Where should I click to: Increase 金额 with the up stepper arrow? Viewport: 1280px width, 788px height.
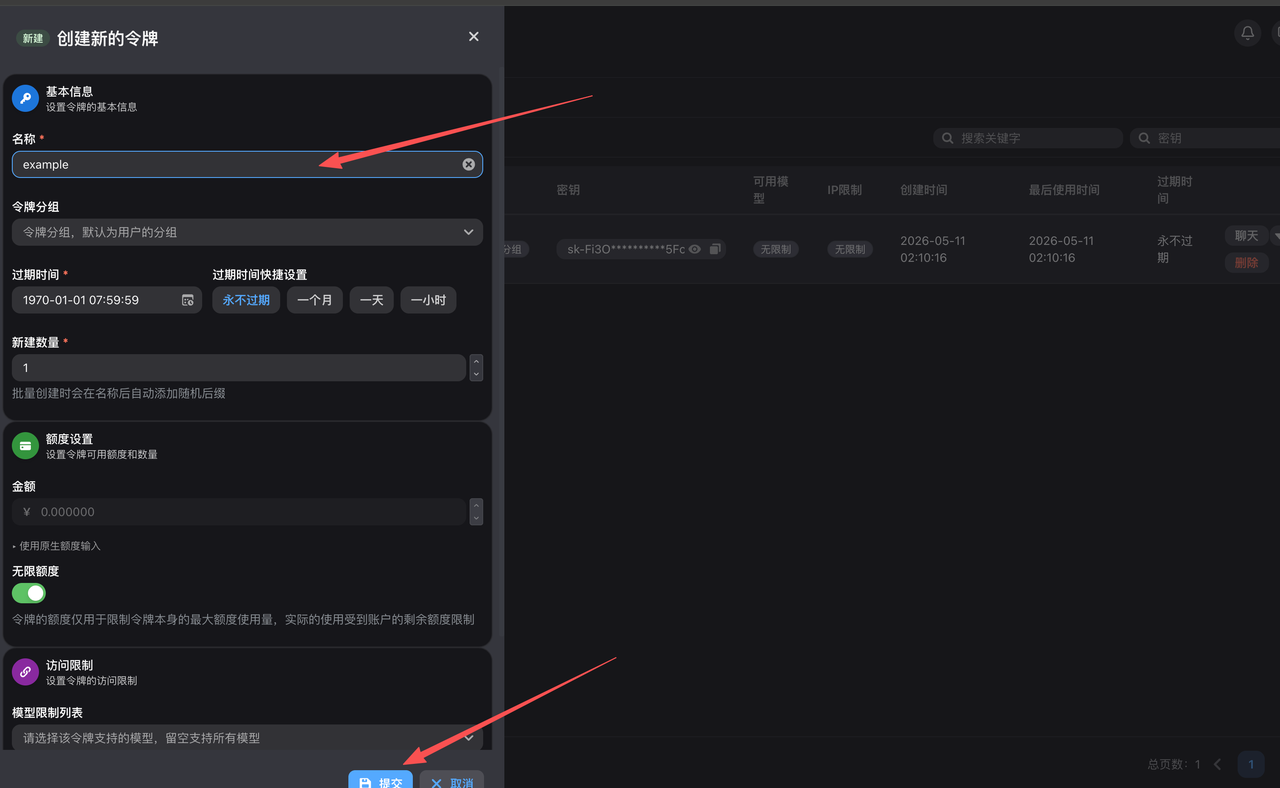(x=476, y=505)
